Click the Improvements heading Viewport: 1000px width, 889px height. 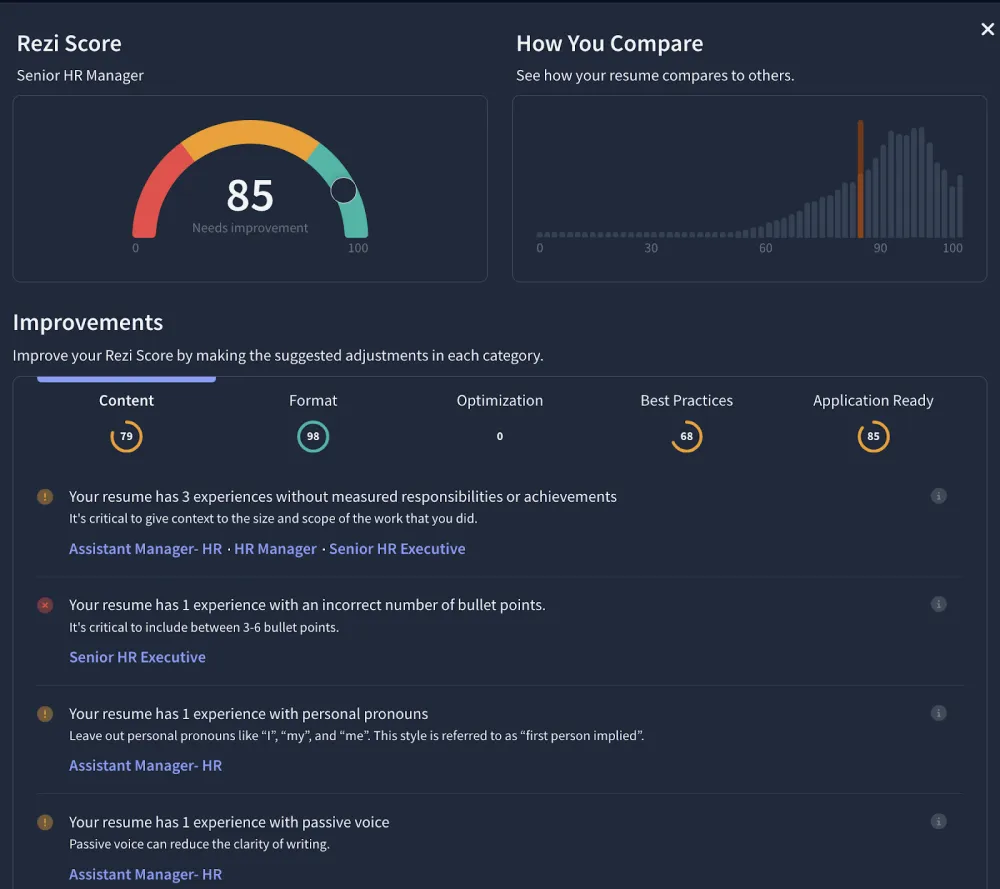88,323
